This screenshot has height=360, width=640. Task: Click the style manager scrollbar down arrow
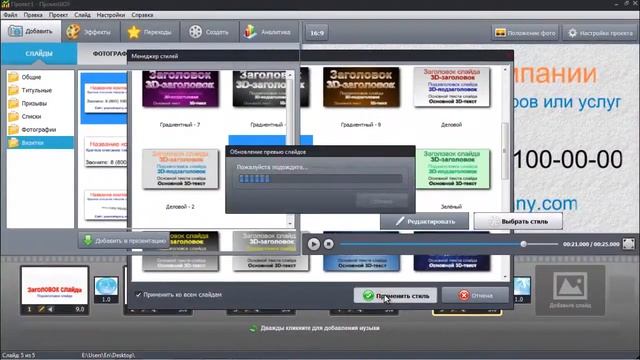[505, 277]
